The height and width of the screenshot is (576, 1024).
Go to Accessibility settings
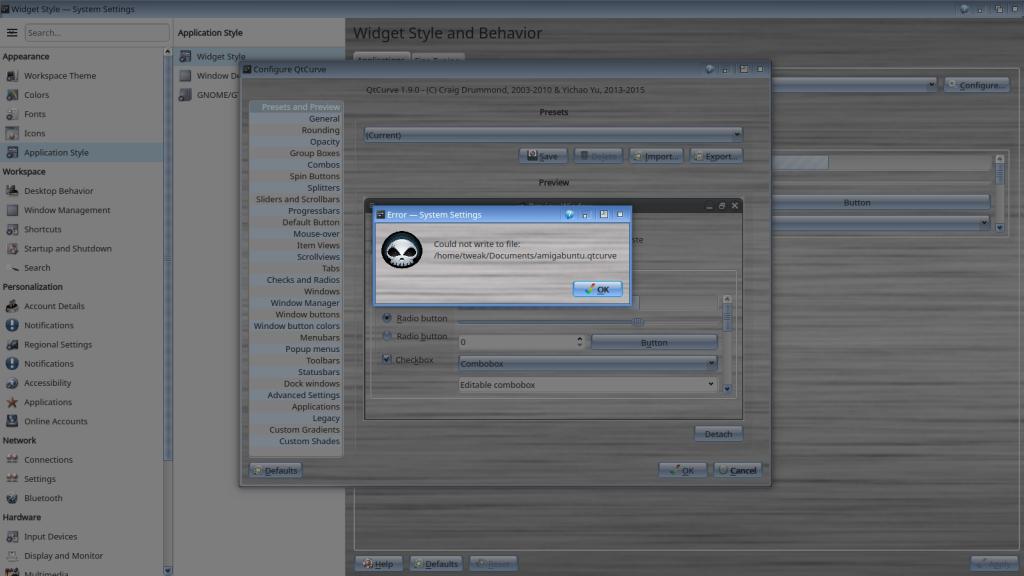(x=47, y=383)
